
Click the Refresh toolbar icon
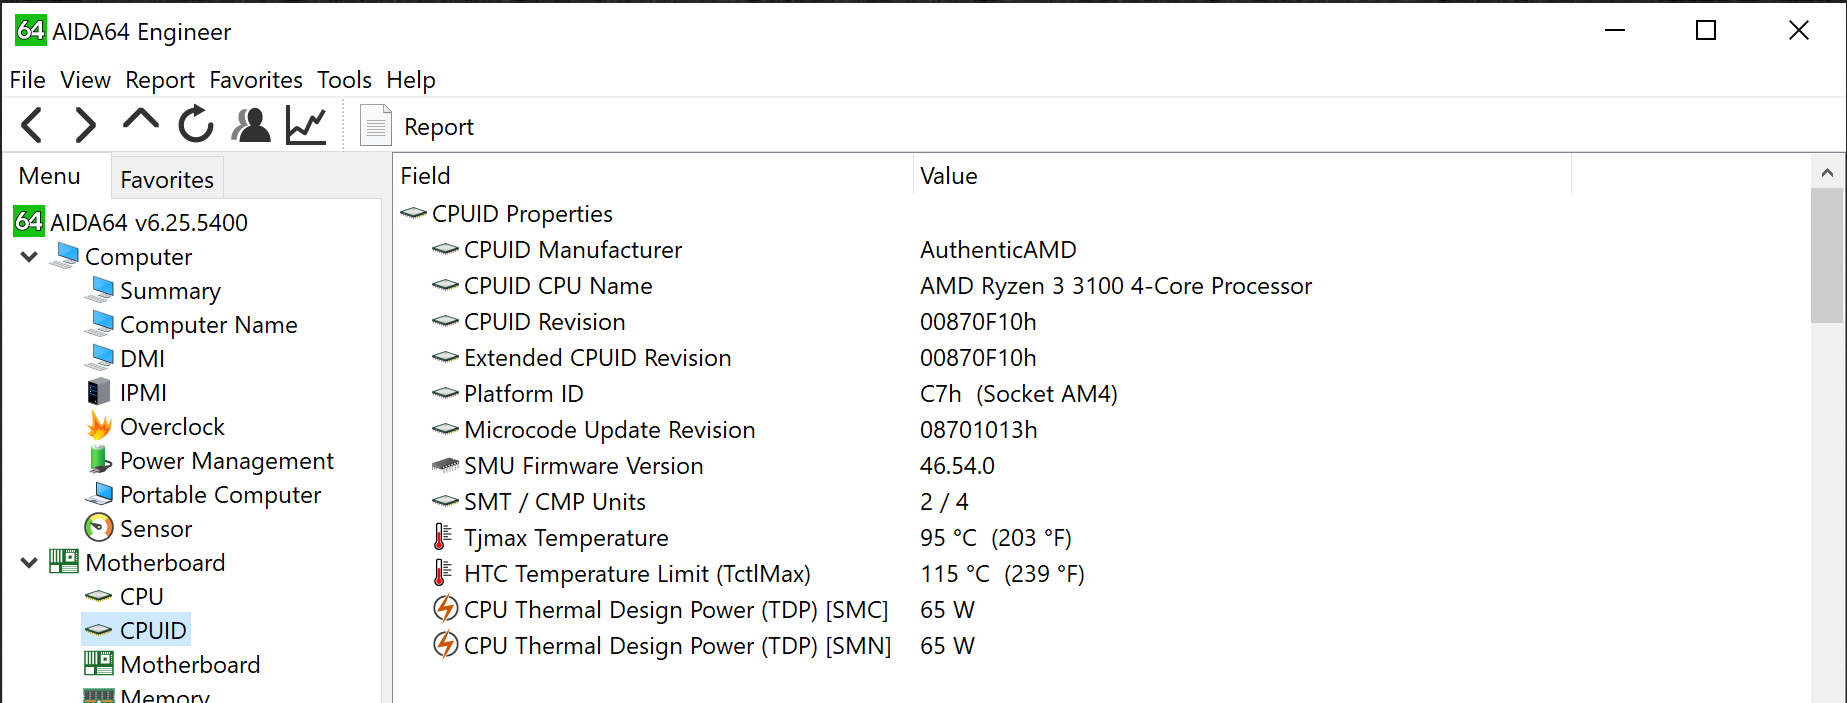coord(196,126)
